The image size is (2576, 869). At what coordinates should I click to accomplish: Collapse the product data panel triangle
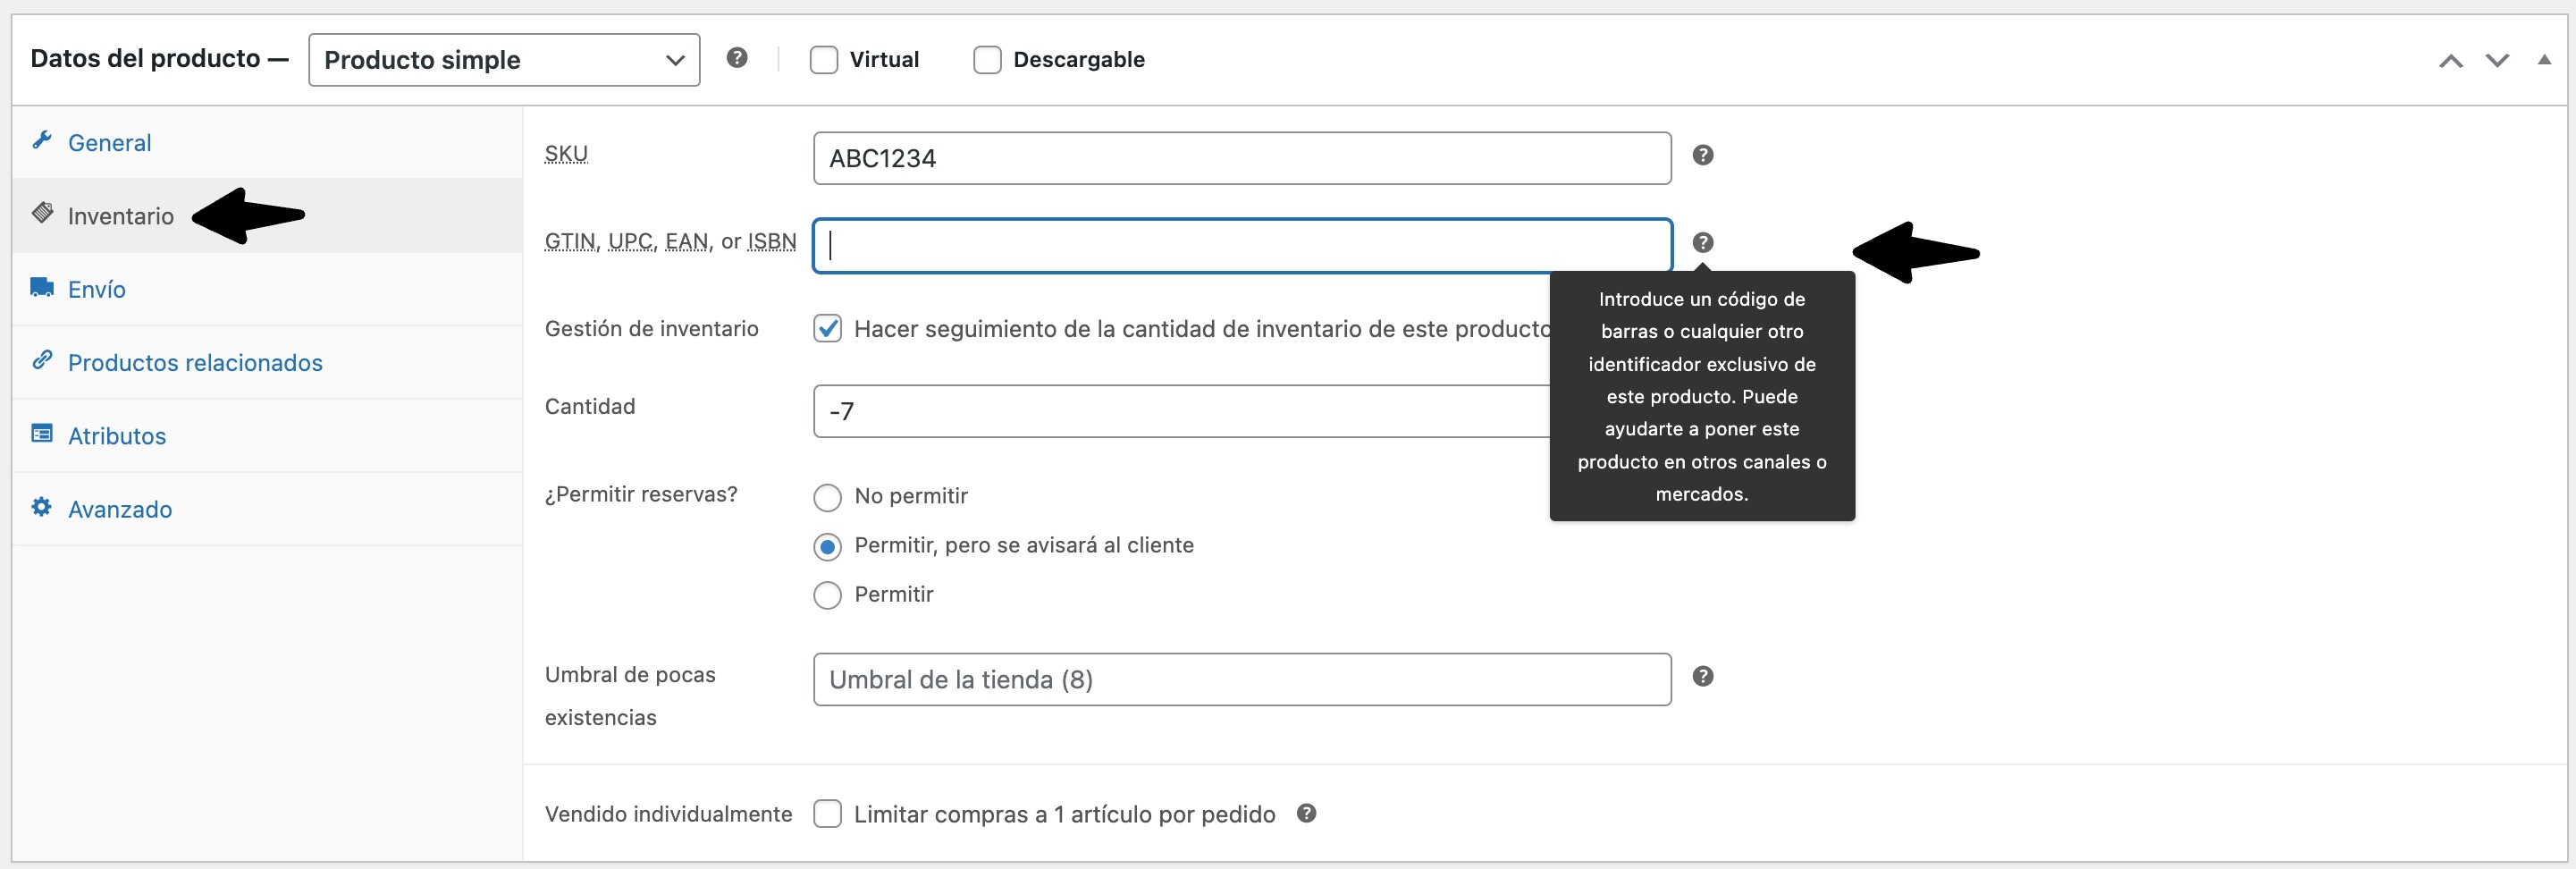2544,60
